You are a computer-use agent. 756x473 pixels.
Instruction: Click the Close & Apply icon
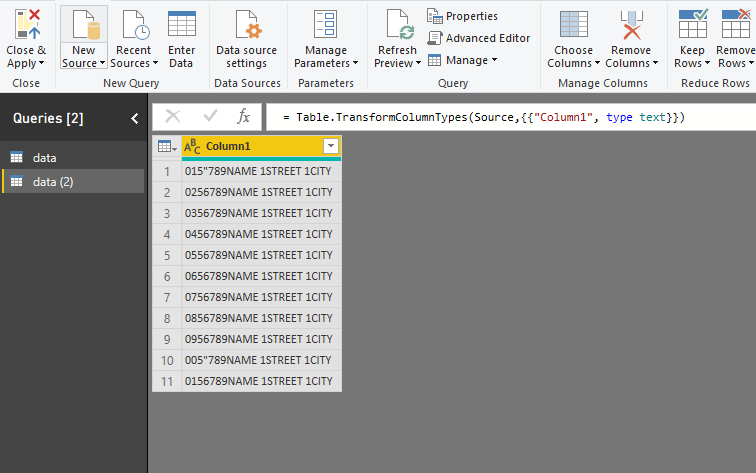click(x=27, y=24)
